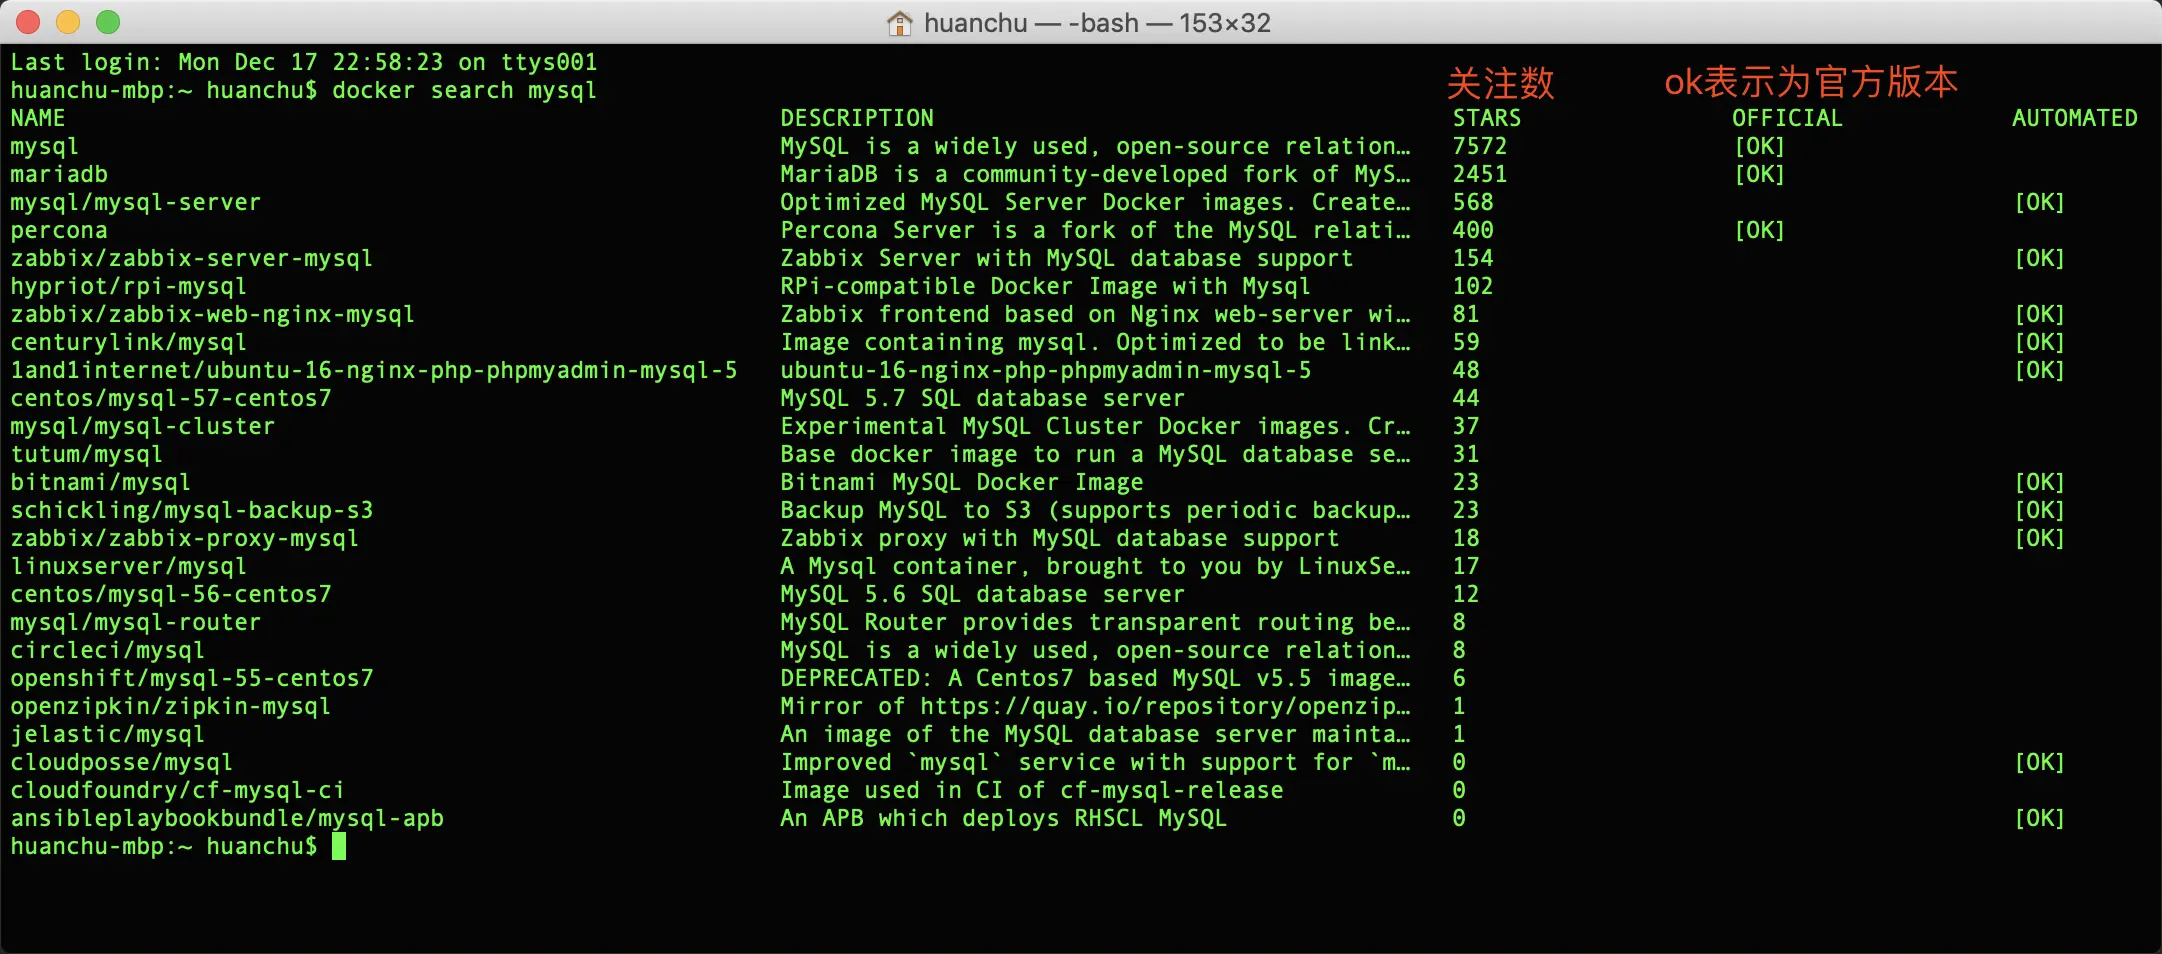Click the STARS column header
Image resolution: width=2162 pixels, height=954 pixels.
pos(1487,118)
